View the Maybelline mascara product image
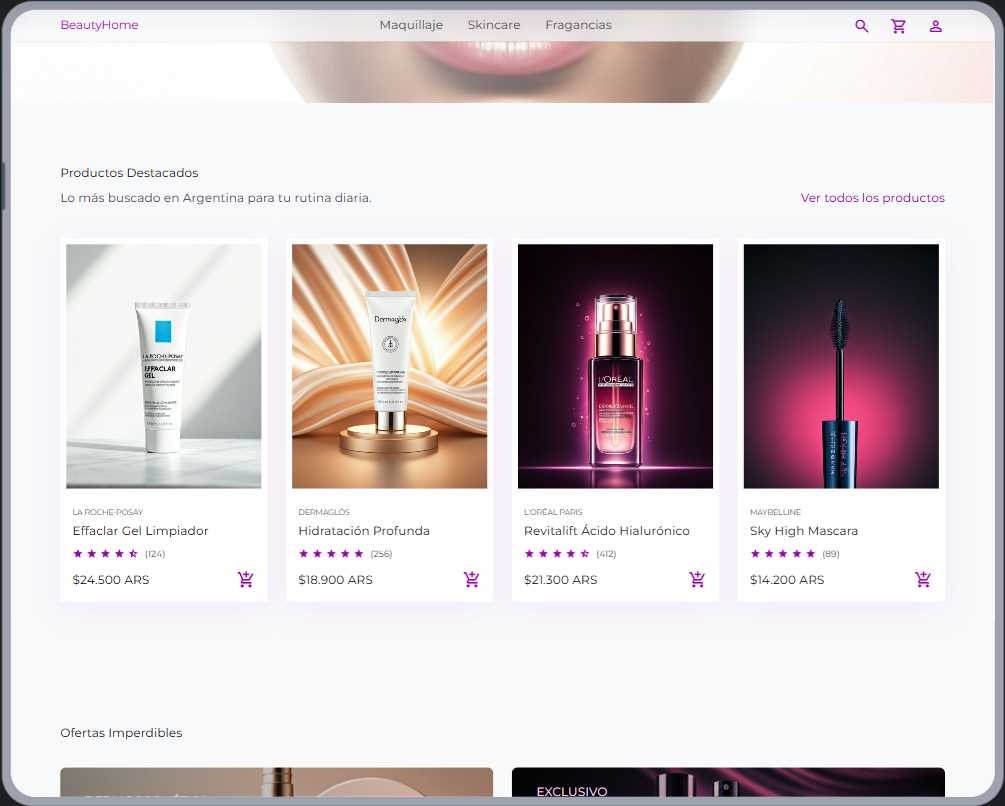This screenshot has width=1005, height=806. point(841,366)
